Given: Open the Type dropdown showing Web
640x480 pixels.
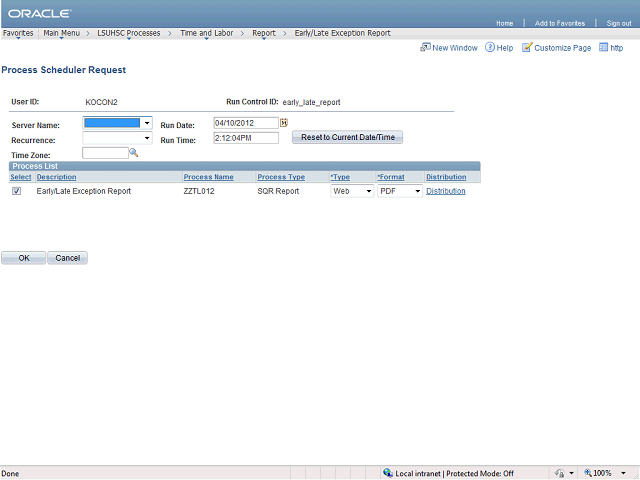Looking at the screenshot, I should [x=352, y=191].
